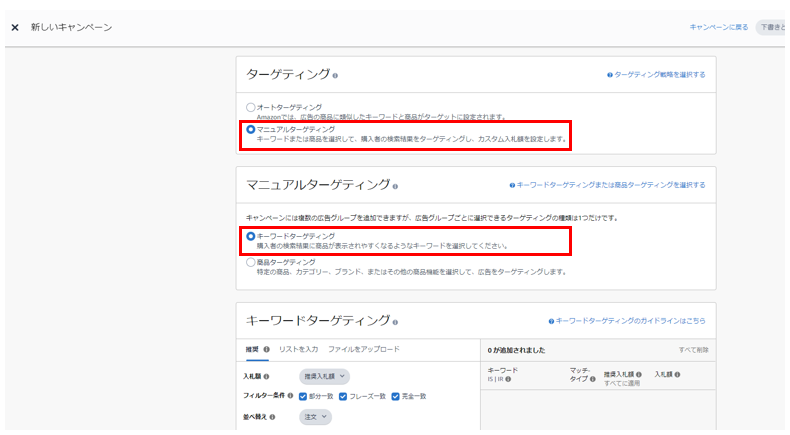
Task: Uncheck フレーズ一致 filter checkbox
Action: click(x=343, y=396)
